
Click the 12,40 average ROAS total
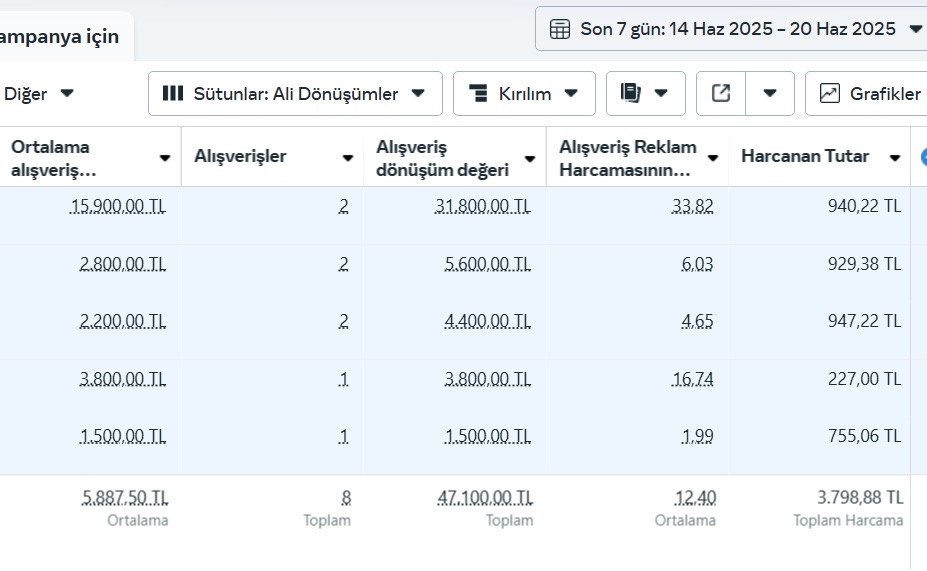pos(695,498)
